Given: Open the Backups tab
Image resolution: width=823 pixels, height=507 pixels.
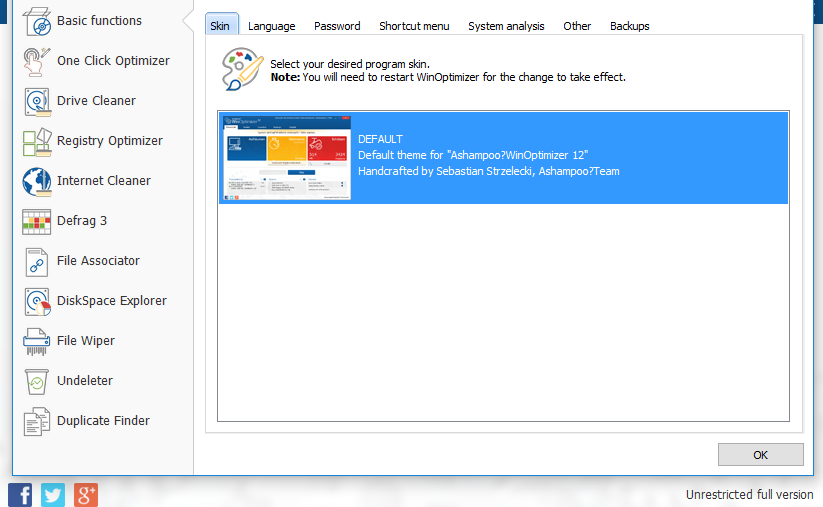Looking at the screenshot, I should point(629,26).
